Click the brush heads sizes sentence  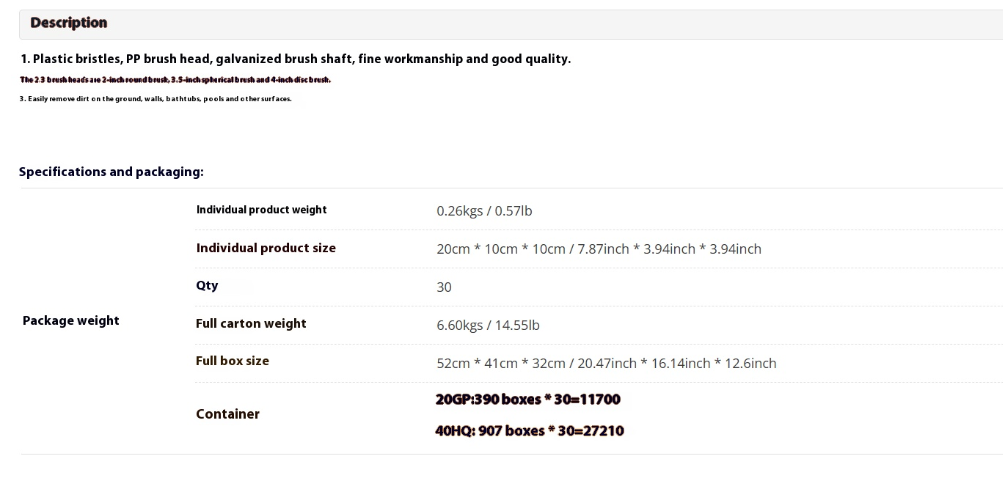(x=176, y=80)
